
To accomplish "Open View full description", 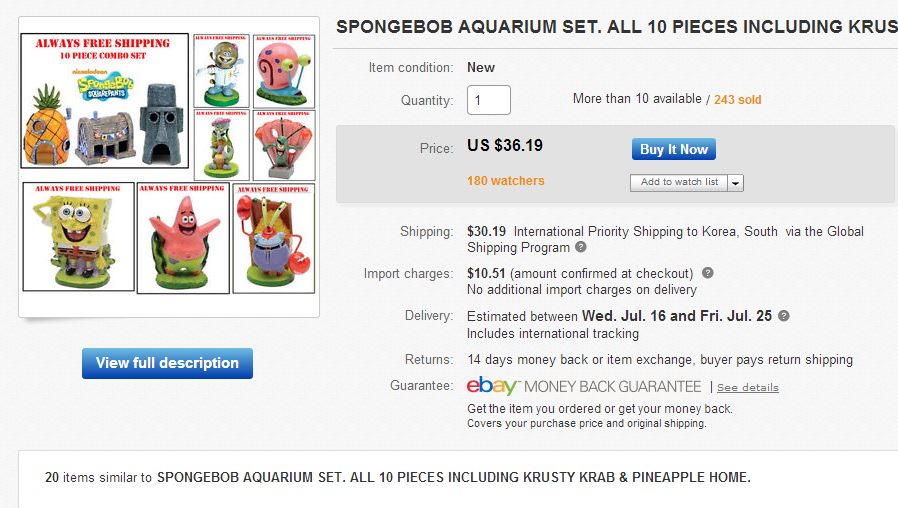I will (x=167, y=363).
